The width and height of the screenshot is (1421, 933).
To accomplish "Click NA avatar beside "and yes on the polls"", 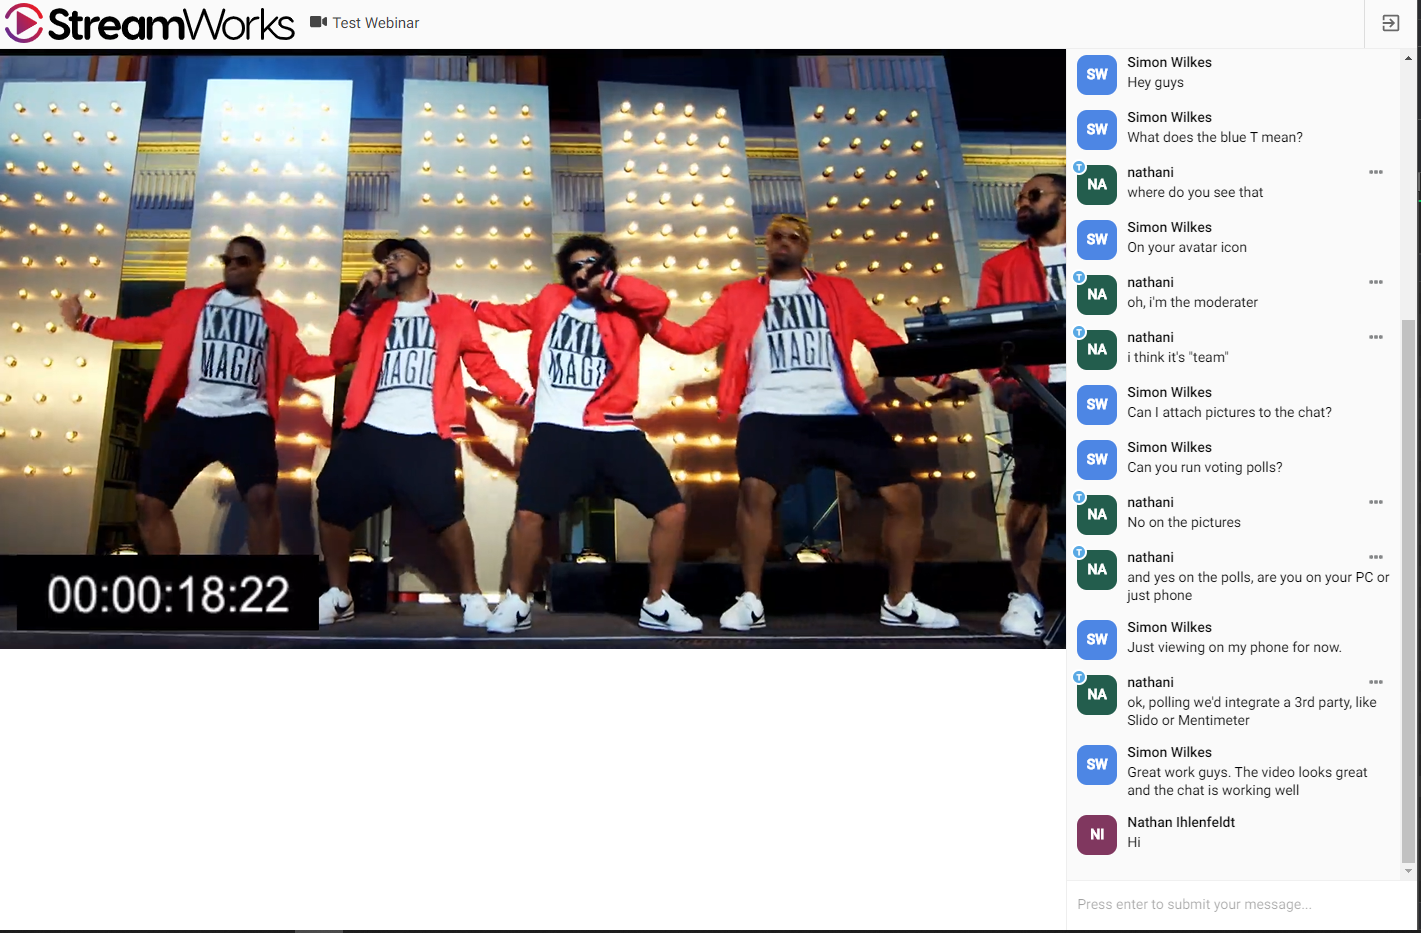I will [1097, 569].
